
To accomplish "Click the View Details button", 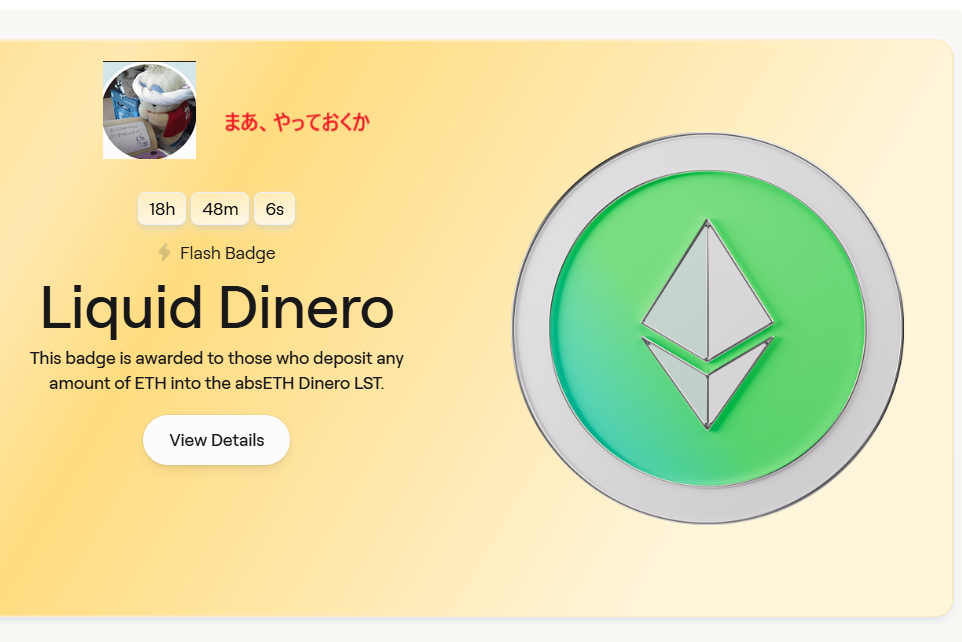I will coord(217,440).
